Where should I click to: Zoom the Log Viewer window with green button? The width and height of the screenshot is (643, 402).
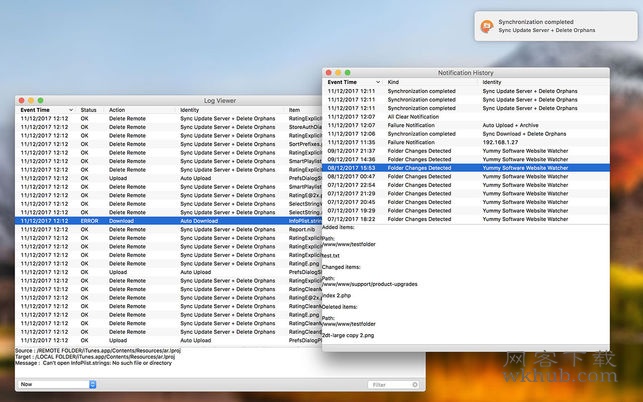pos(41,100)
